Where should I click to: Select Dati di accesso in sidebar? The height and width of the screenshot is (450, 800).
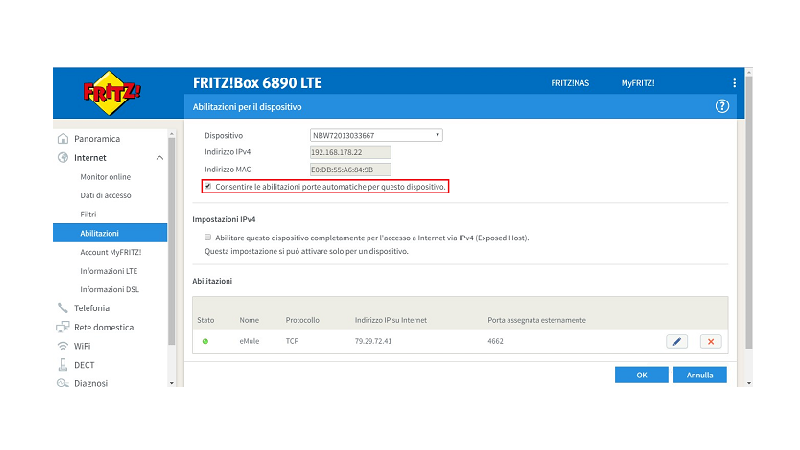pos(106,195)
